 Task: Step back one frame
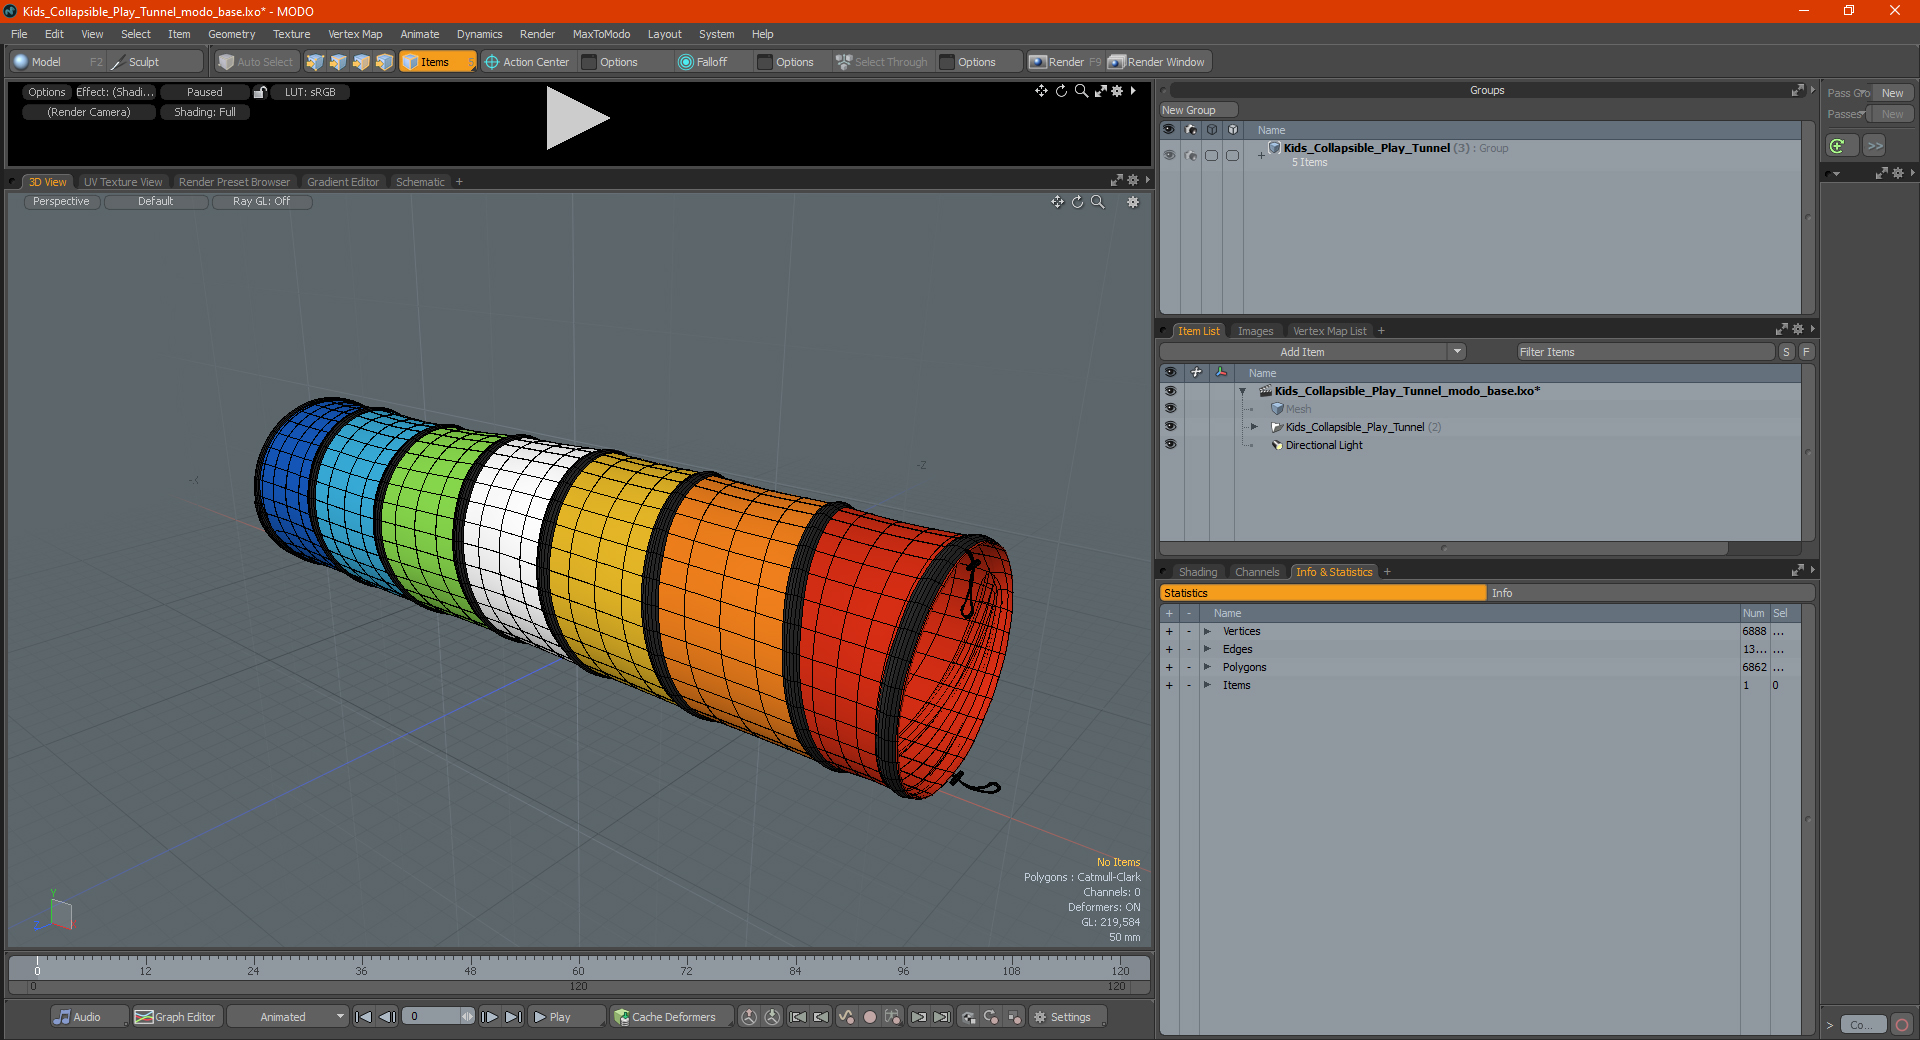(387, 1017)
